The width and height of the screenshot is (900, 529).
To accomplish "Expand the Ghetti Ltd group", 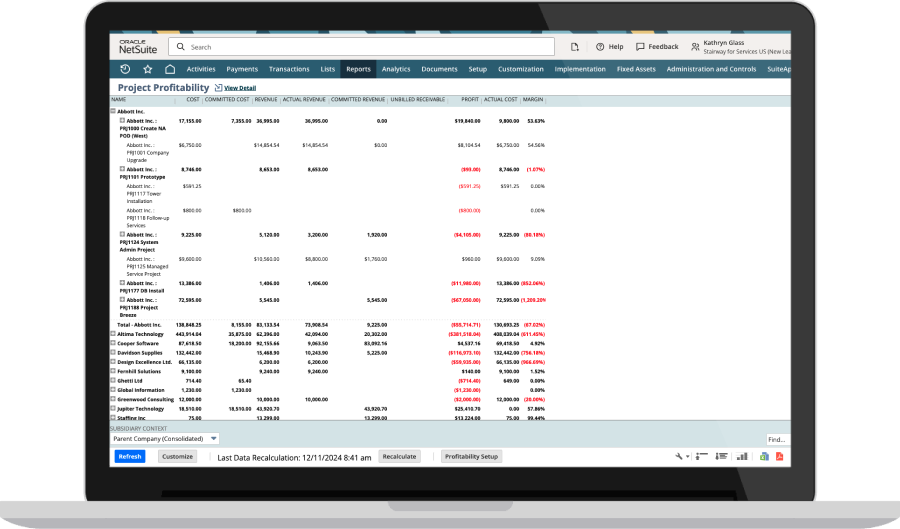I will click(x=113, y=380).
